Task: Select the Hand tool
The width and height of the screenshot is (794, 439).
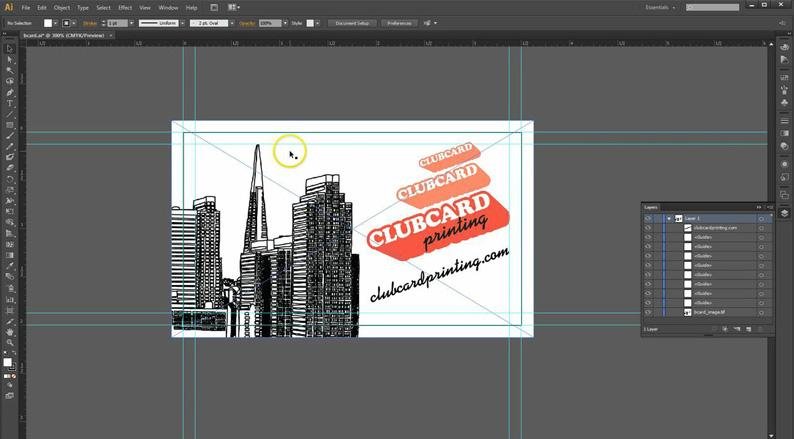Action: point(10,332)
